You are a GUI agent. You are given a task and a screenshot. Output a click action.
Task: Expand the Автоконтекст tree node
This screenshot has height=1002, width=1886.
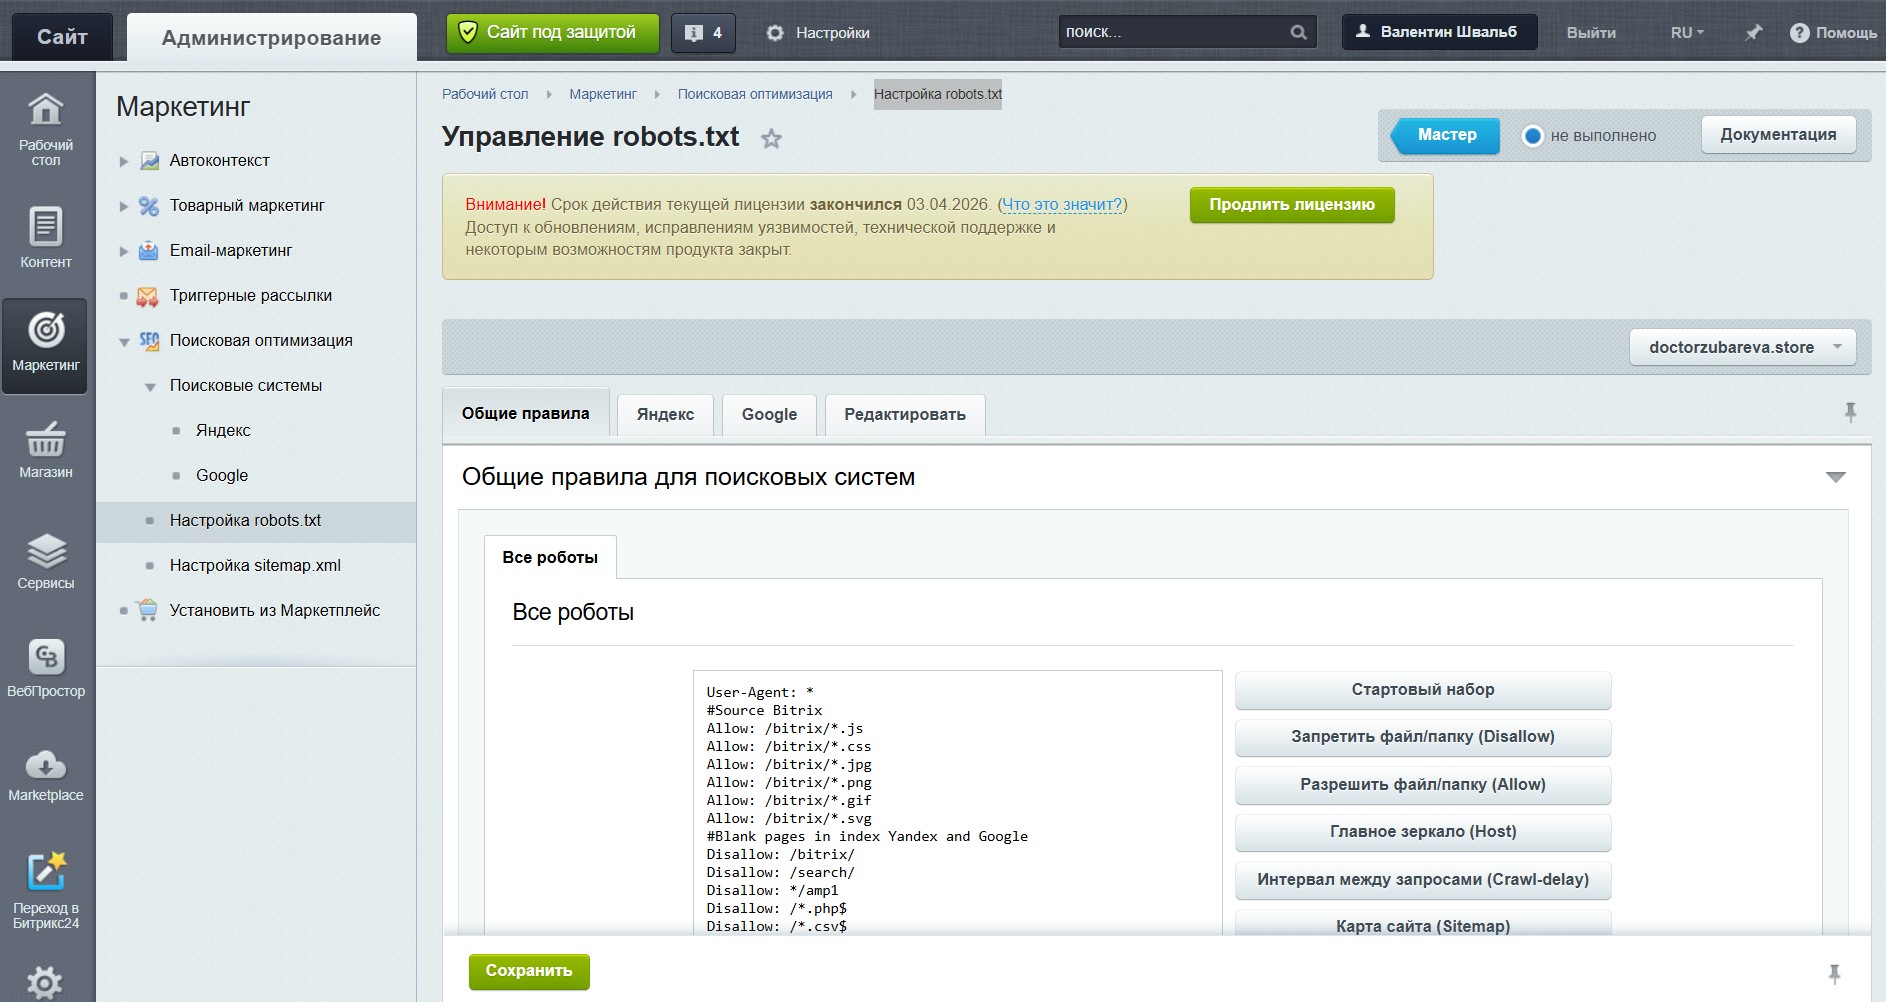point(124,161)
